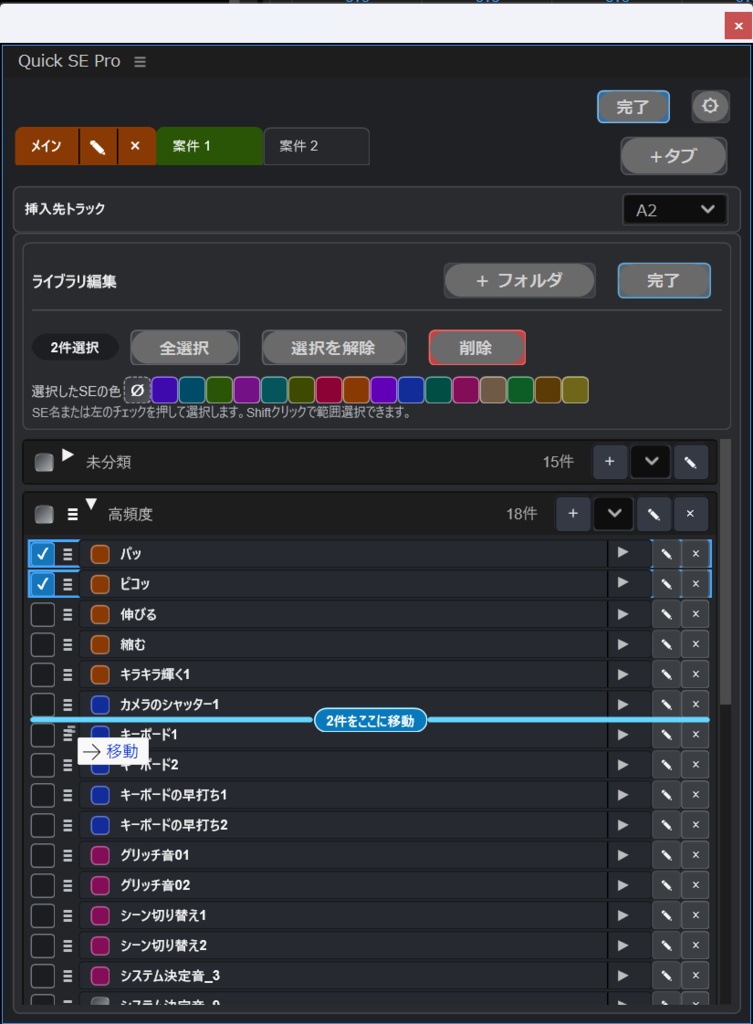Check the カメラのシャッター1 checkbox
The height and width of the screenshot is (1024, 753).
click(43, 704)
